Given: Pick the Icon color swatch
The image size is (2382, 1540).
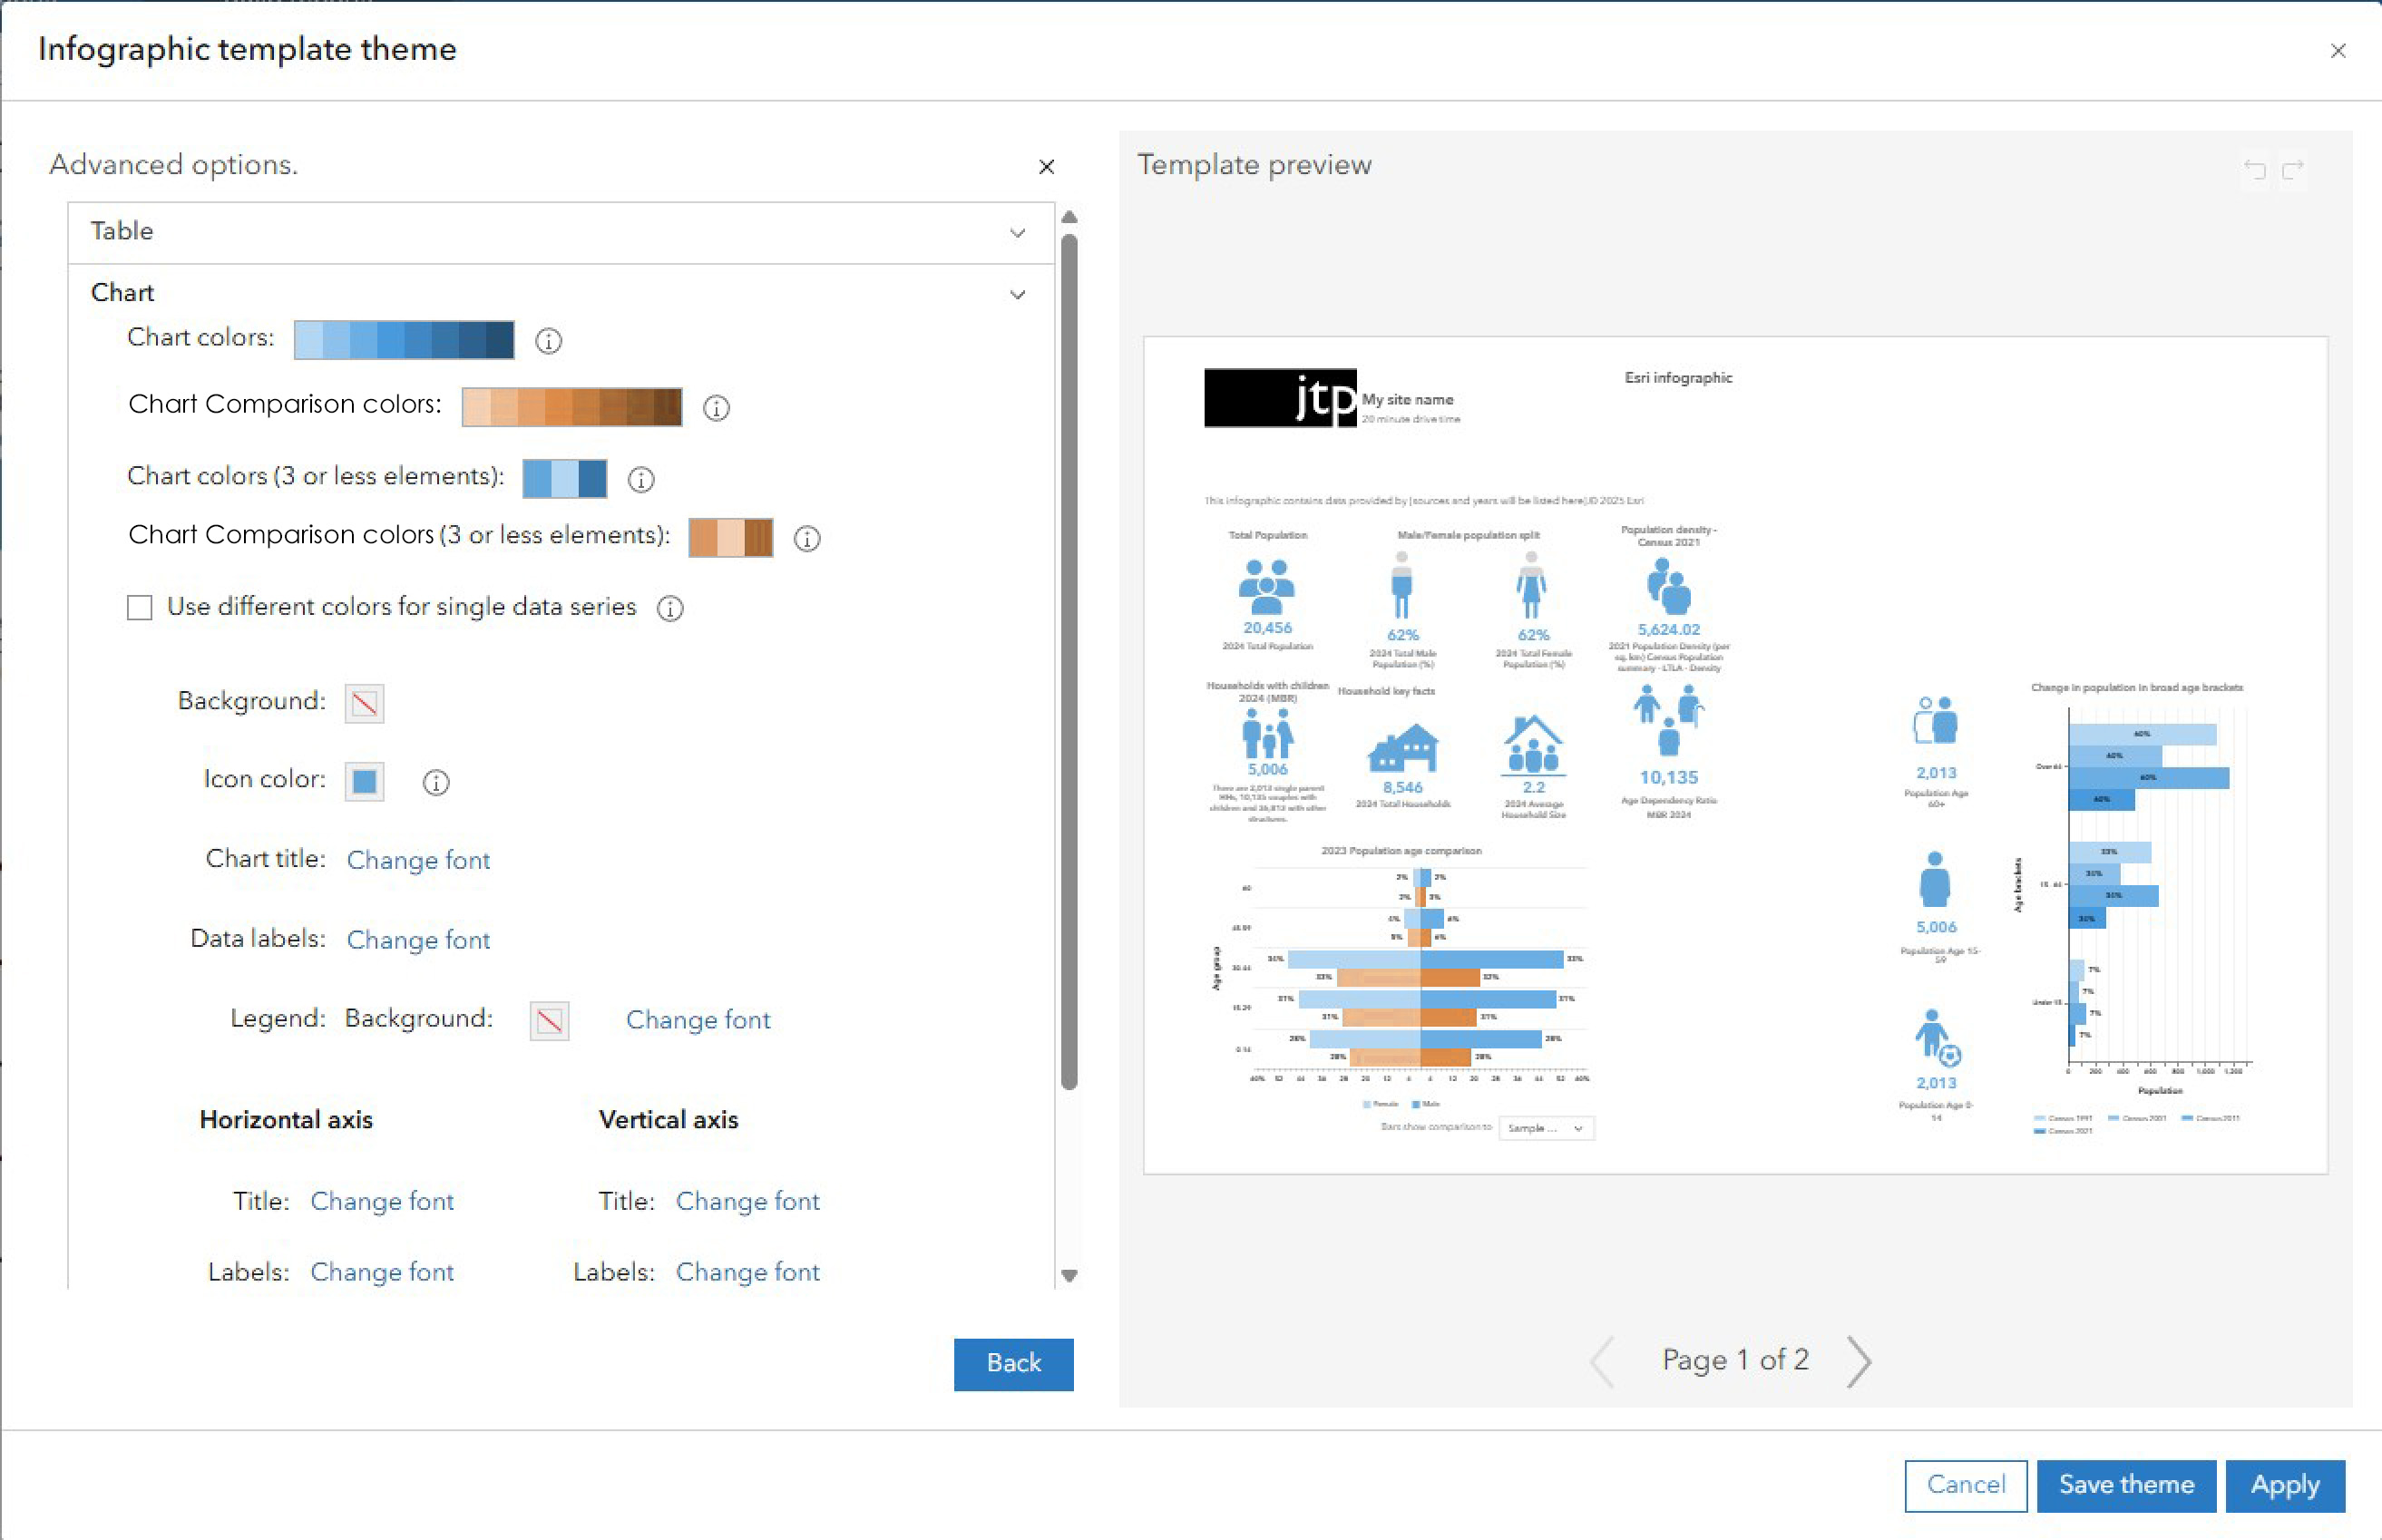Looking at the screenshot, I should point(364,781).
